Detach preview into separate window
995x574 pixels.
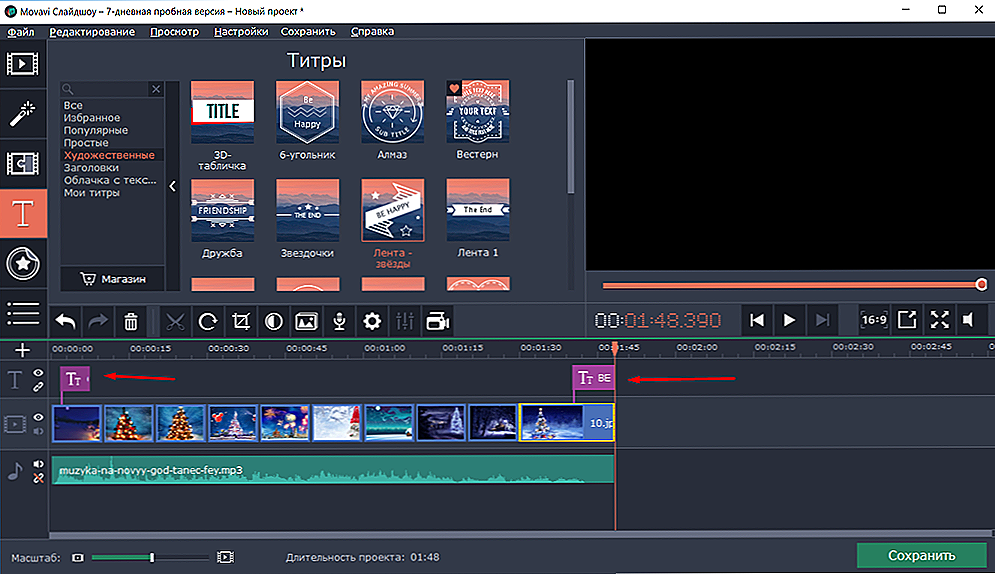(x=907, y=320)
